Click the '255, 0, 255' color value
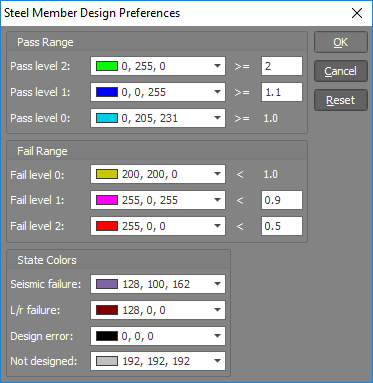Viewport: 373px width, 383px height. [x=150, y=200]
